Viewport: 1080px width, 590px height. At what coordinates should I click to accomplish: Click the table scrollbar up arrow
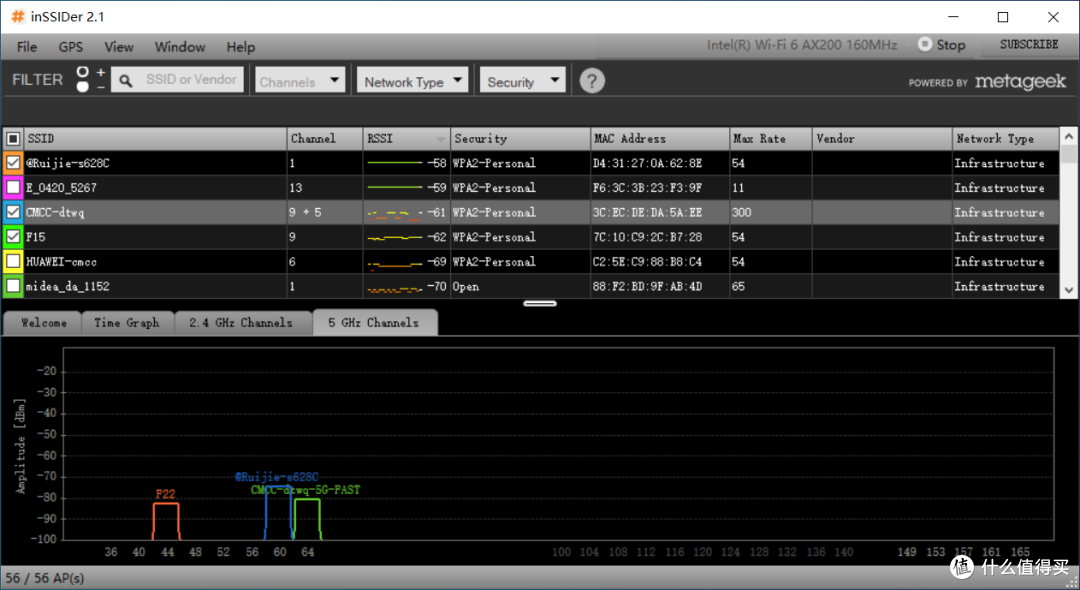tap(1069, 136)
